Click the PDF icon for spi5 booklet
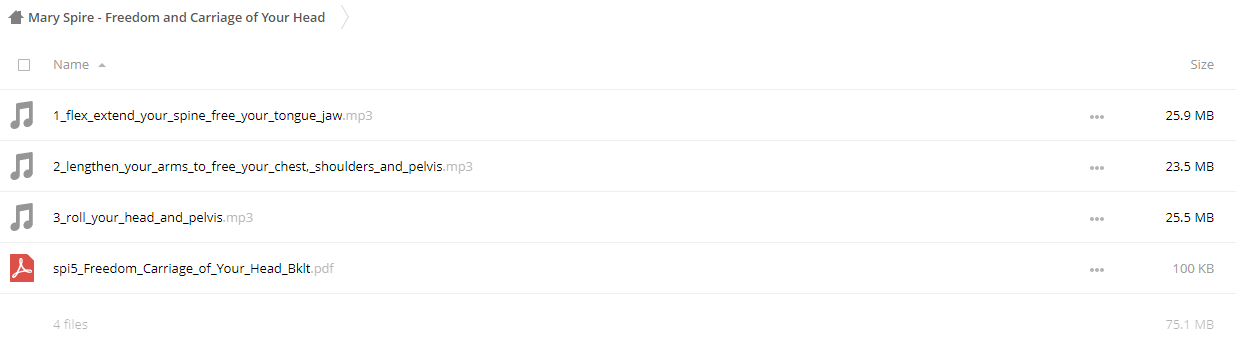The width and height of the screenshot is (1236, 362). tap(22, 268)
